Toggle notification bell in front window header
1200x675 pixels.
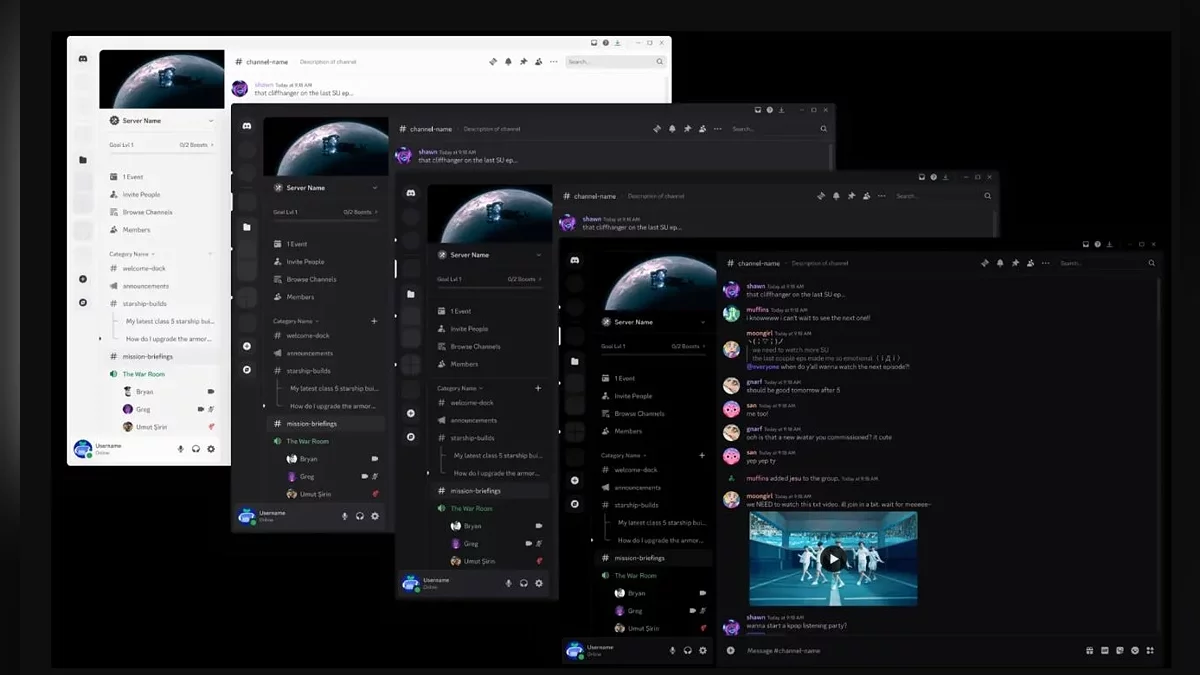point(1000,263)
